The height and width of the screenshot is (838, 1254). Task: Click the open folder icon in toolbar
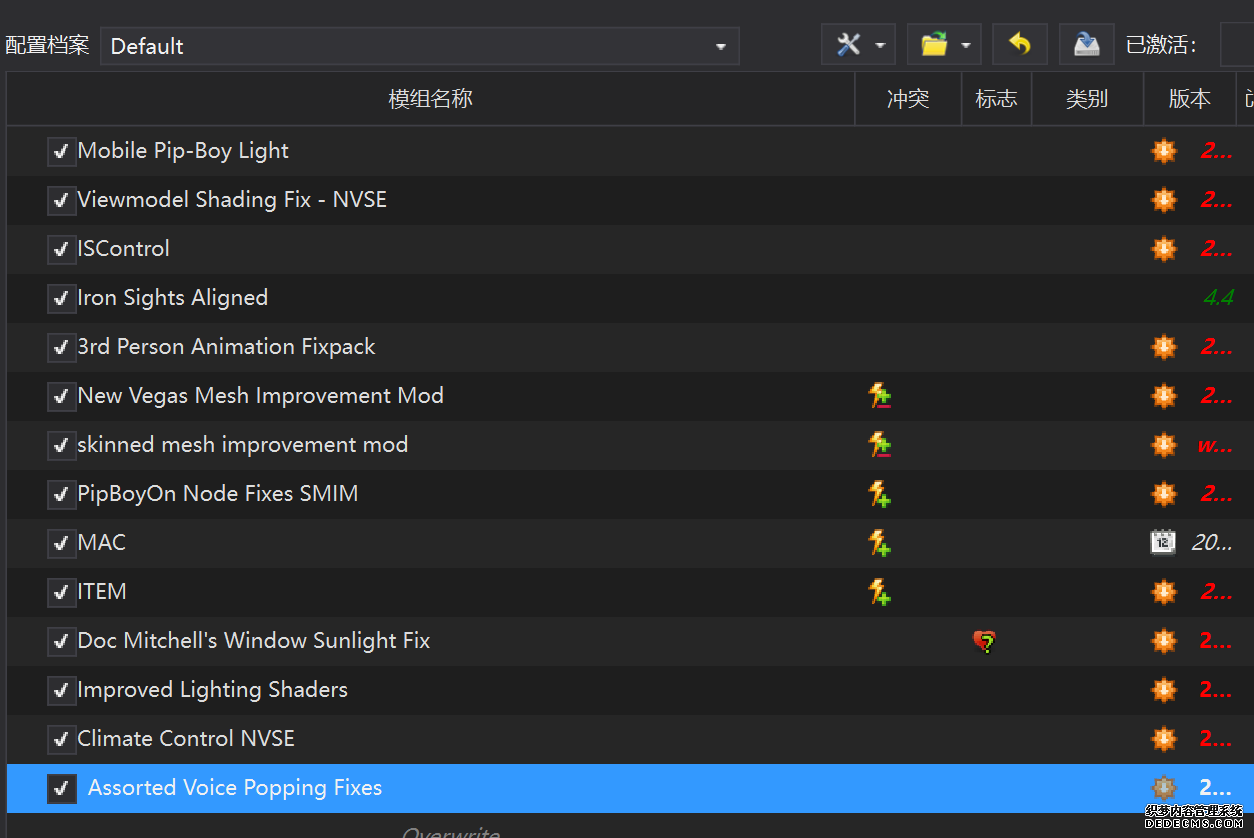click(x=934, y=45)
